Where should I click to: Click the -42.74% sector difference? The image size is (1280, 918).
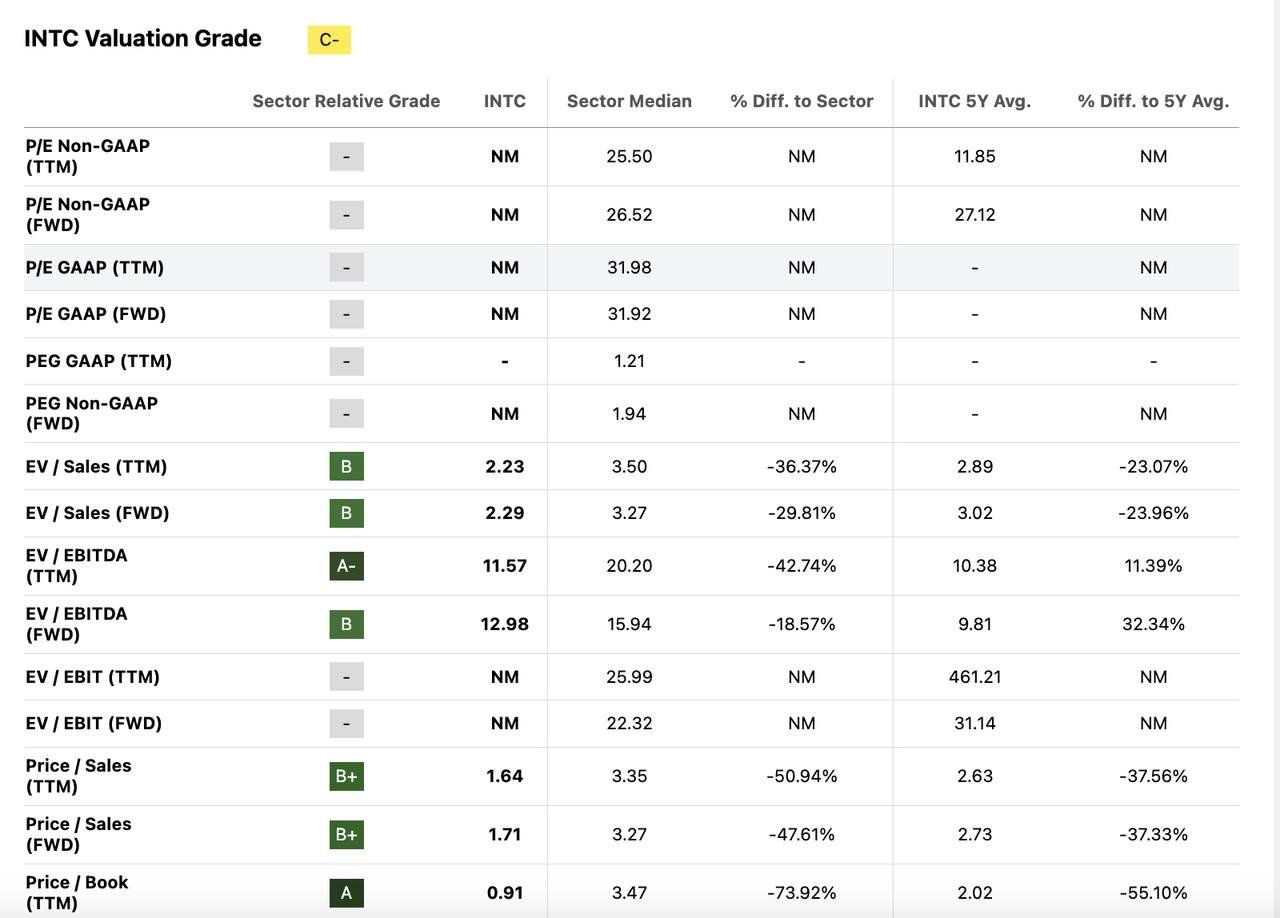click(802, 566)
